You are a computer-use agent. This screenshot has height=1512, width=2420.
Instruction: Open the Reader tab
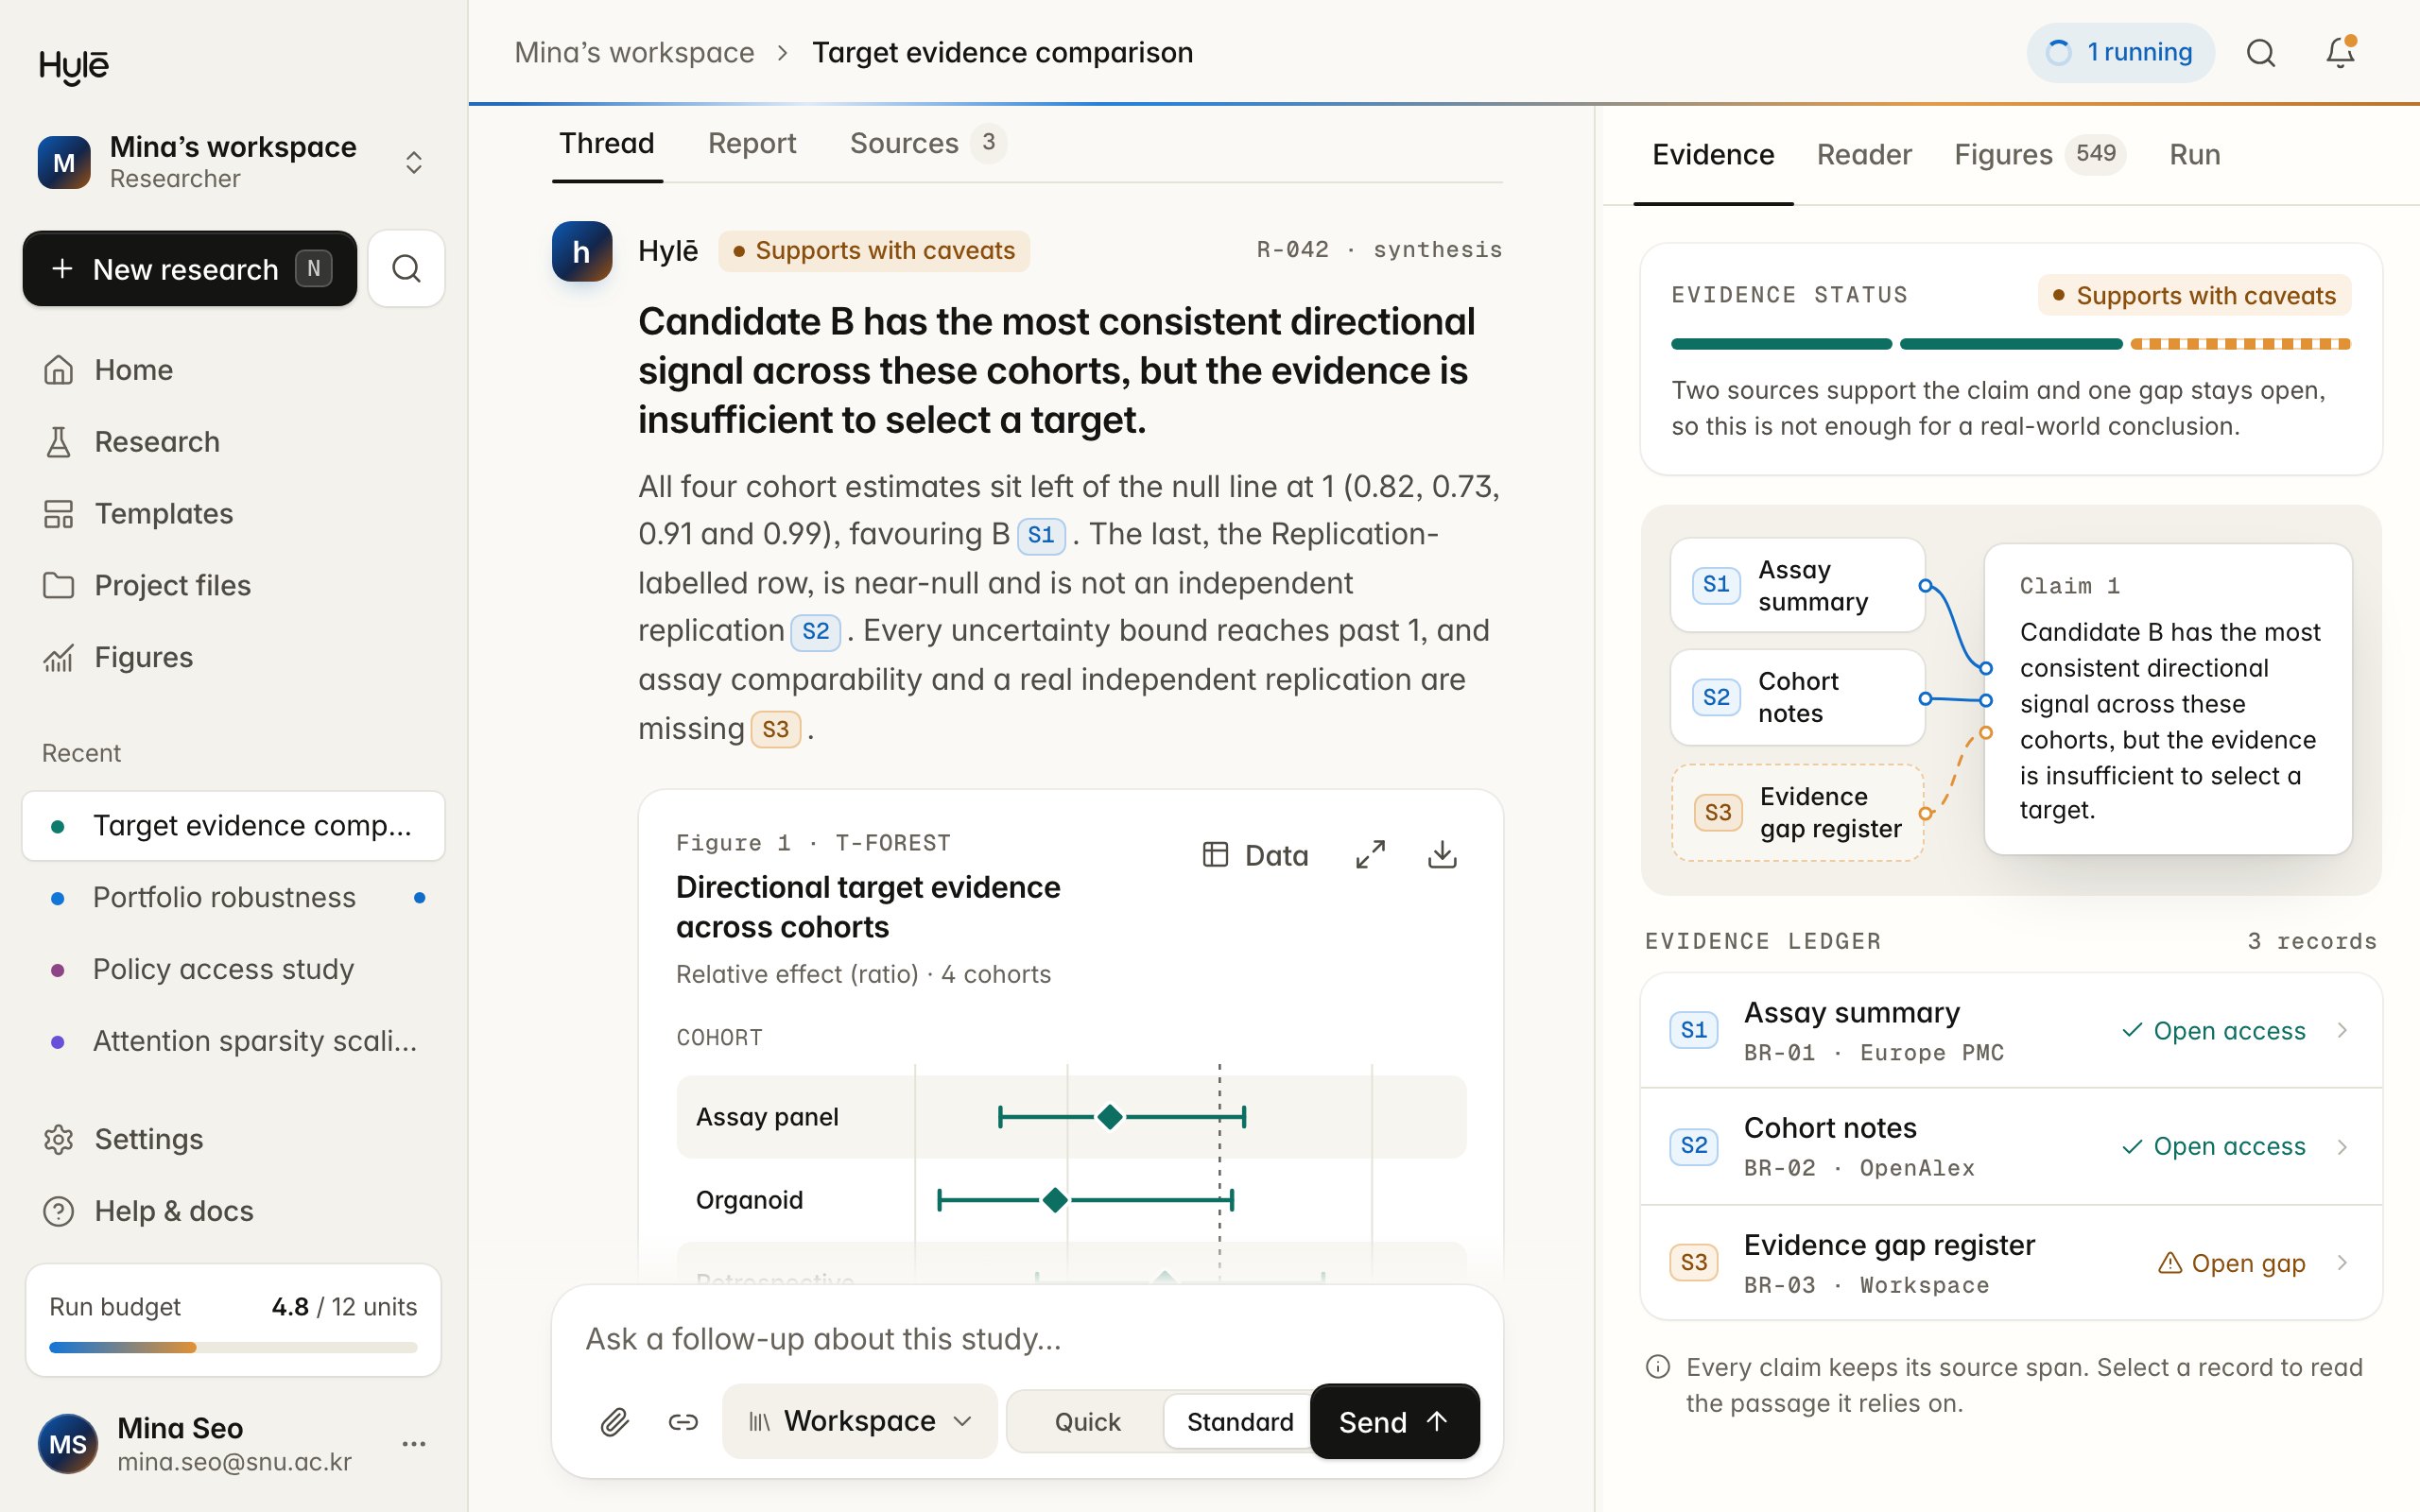1864,155
